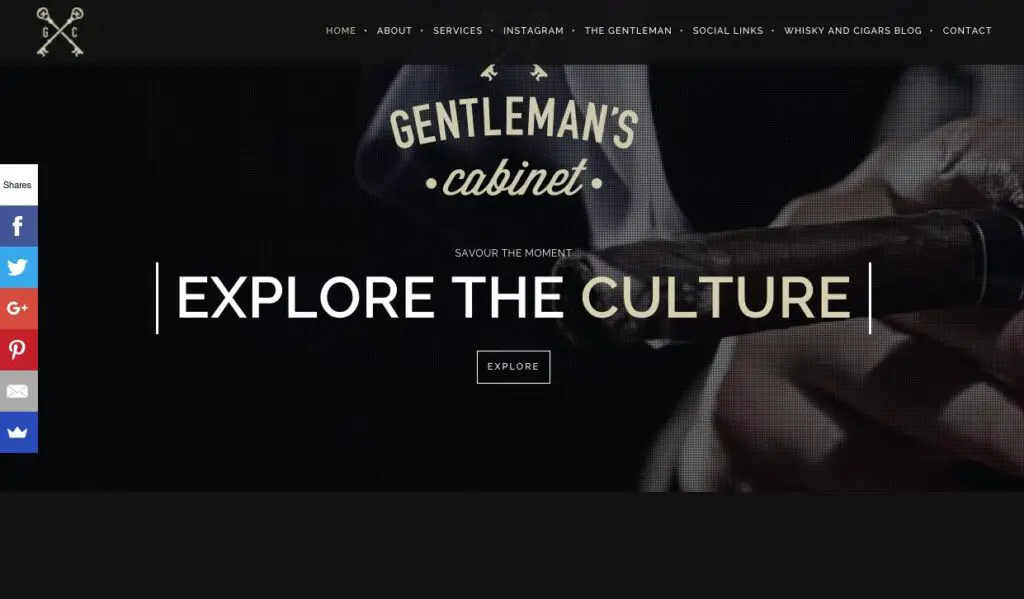The height and width of the screenshot is (599, 1024).
Task: Go to the Contact page
Action: click(x=967, y=31)
